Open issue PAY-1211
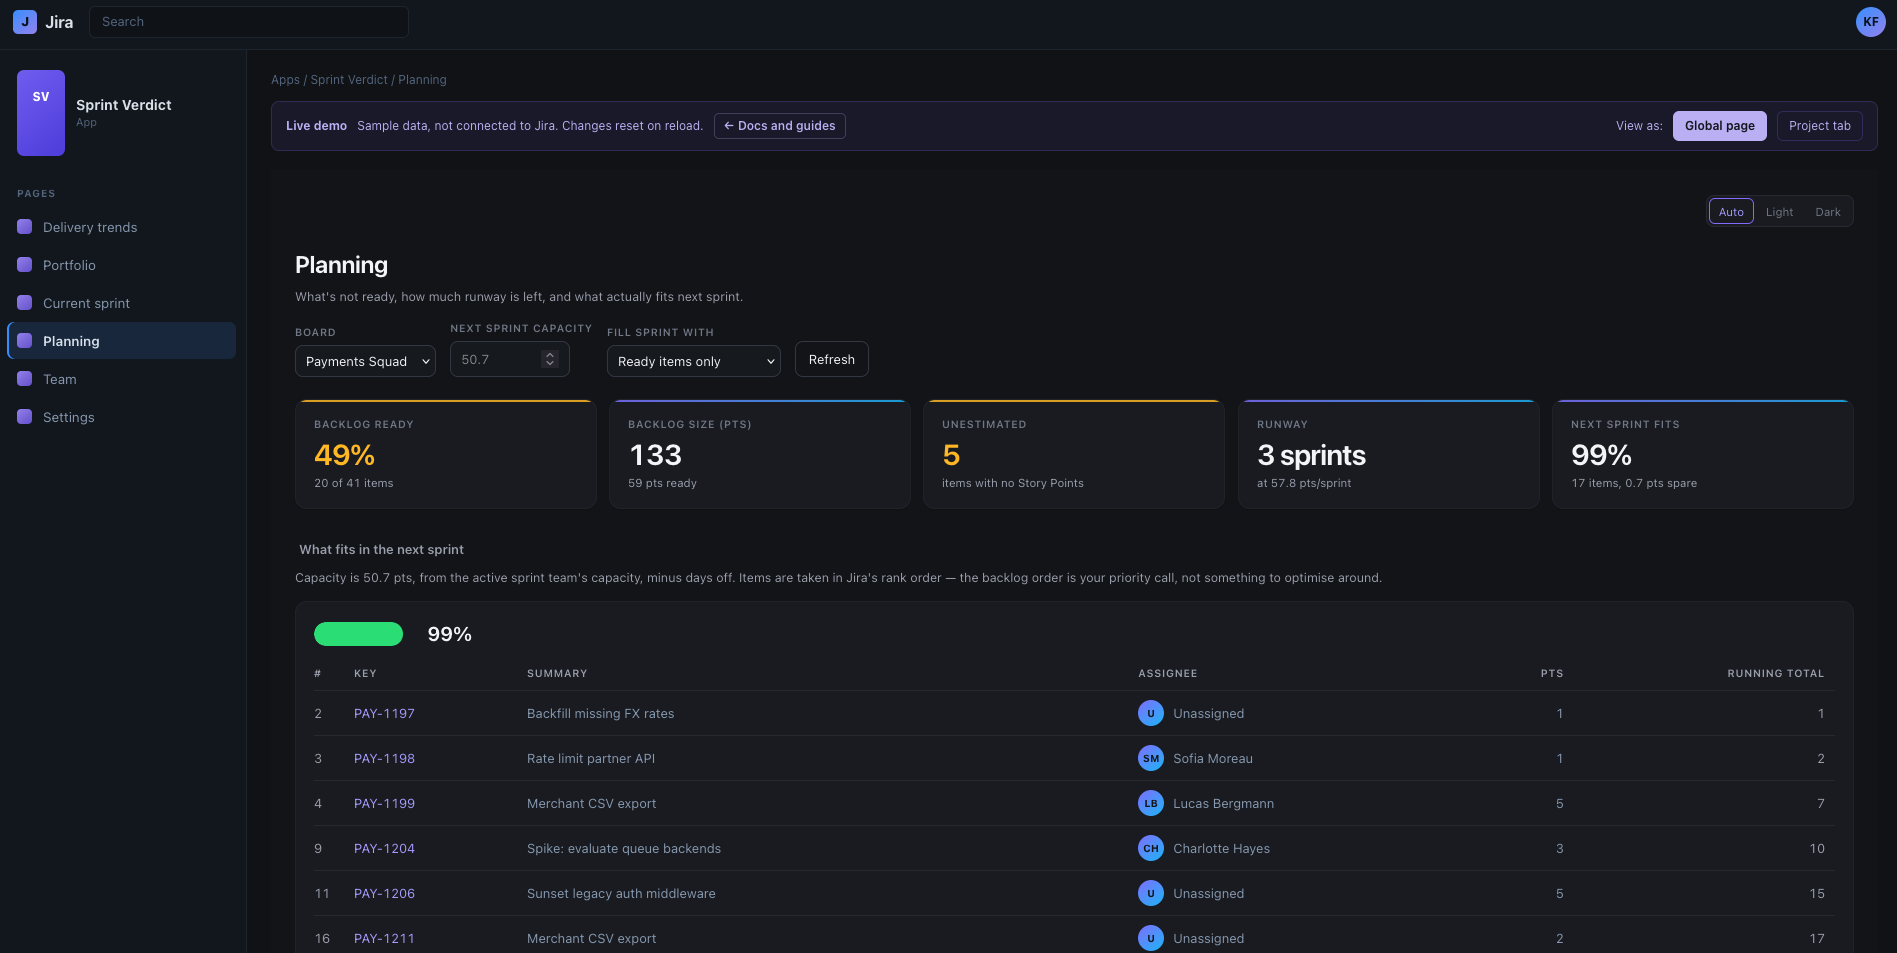1897x953 pixels. (384, 938)
